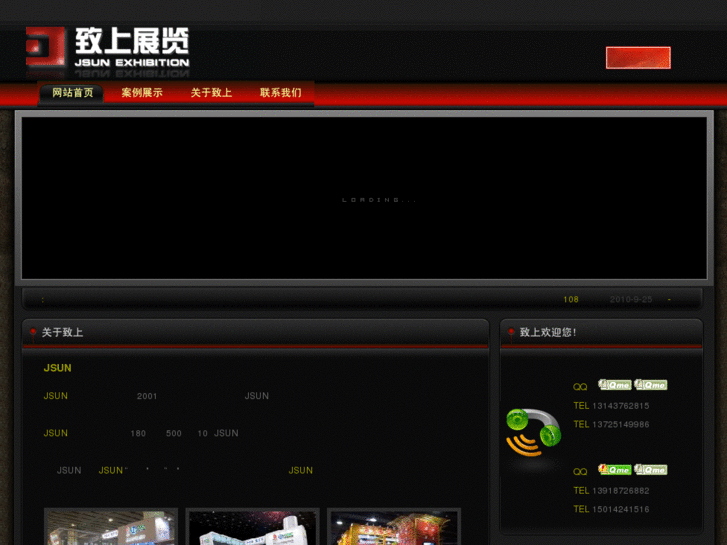Click the red JSUN Exhibition logo icon
727x545 pixels.
(45, 46)
